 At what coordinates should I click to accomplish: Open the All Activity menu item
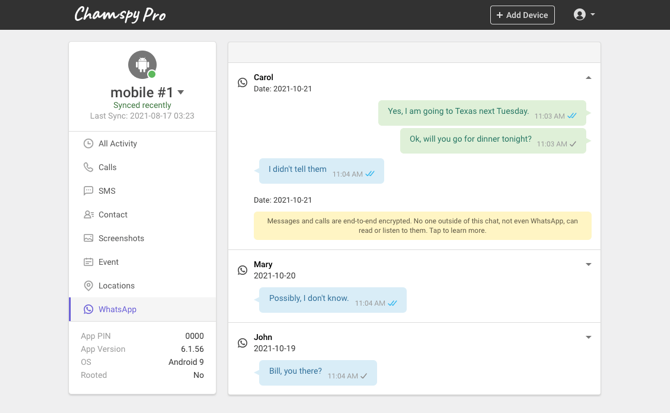click(x=117, y=144)
